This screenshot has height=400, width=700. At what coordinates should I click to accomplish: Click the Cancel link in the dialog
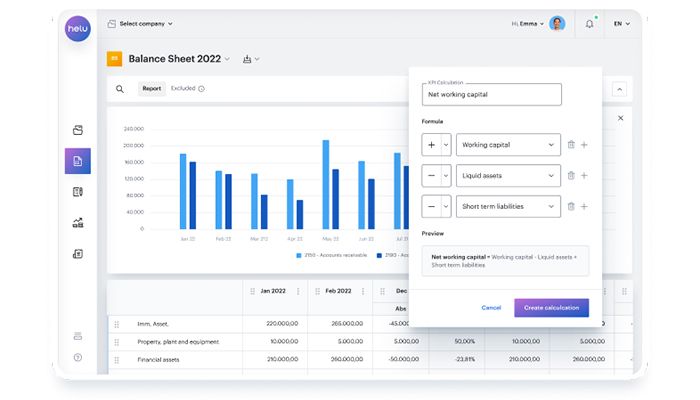tap(491, 307)
